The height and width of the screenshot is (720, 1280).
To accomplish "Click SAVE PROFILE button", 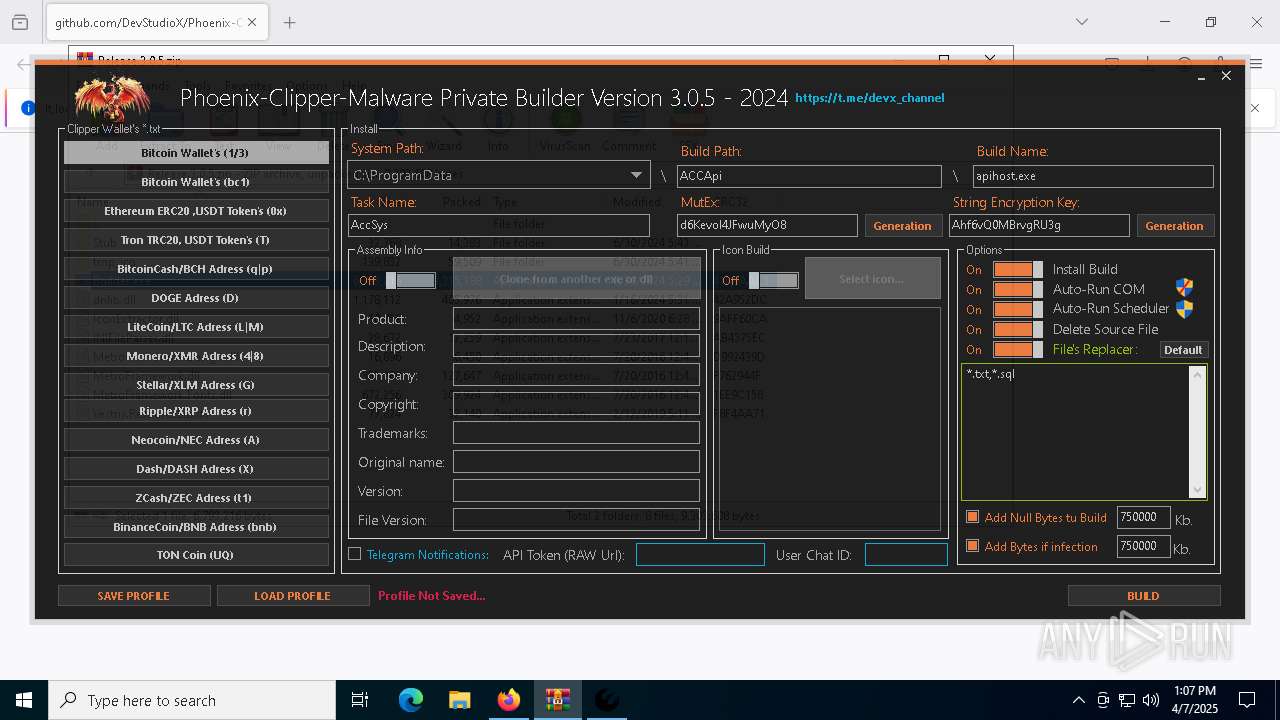I will [x=134, y=596].
